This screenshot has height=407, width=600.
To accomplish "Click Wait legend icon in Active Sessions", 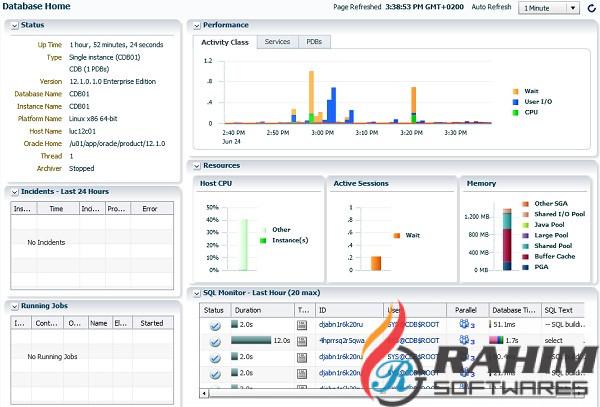I will 397,235.
